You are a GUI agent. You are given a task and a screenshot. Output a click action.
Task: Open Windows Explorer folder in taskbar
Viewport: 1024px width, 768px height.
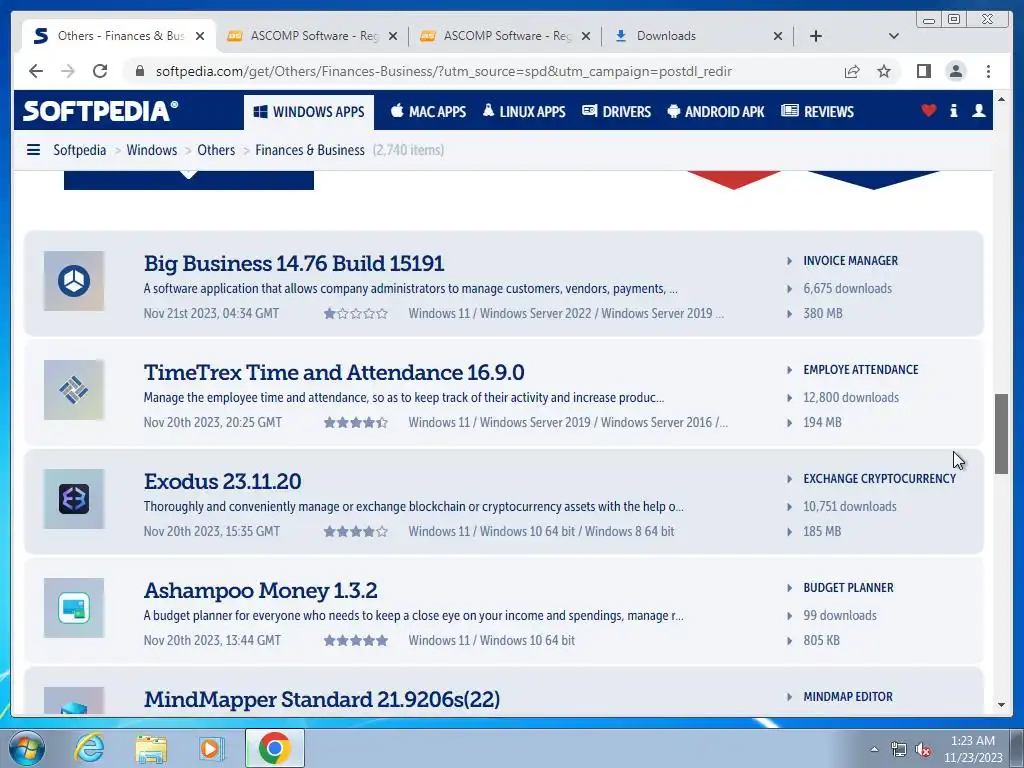click(151, 748)
